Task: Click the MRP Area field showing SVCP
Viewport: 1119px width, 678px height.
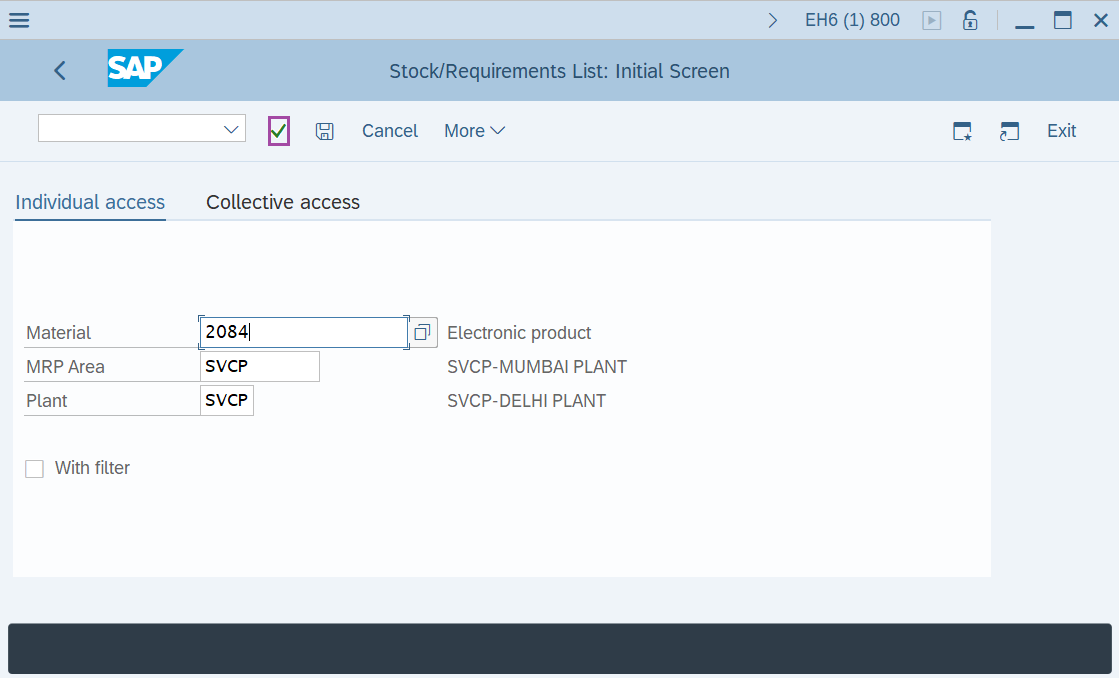Action: [x=258, y=366]
